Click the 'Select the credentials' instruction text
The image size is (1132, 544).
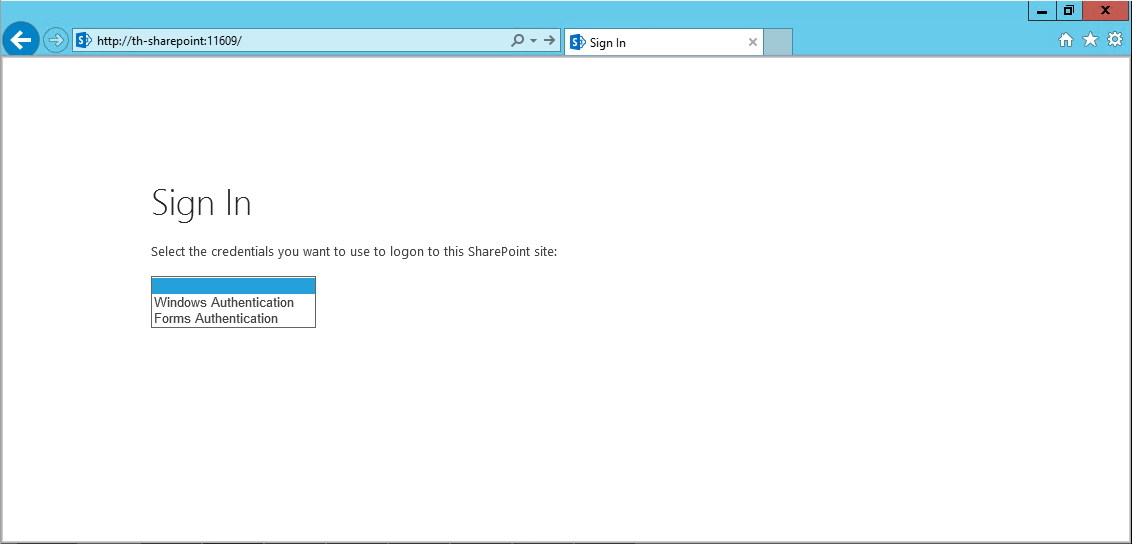[354, 252]
